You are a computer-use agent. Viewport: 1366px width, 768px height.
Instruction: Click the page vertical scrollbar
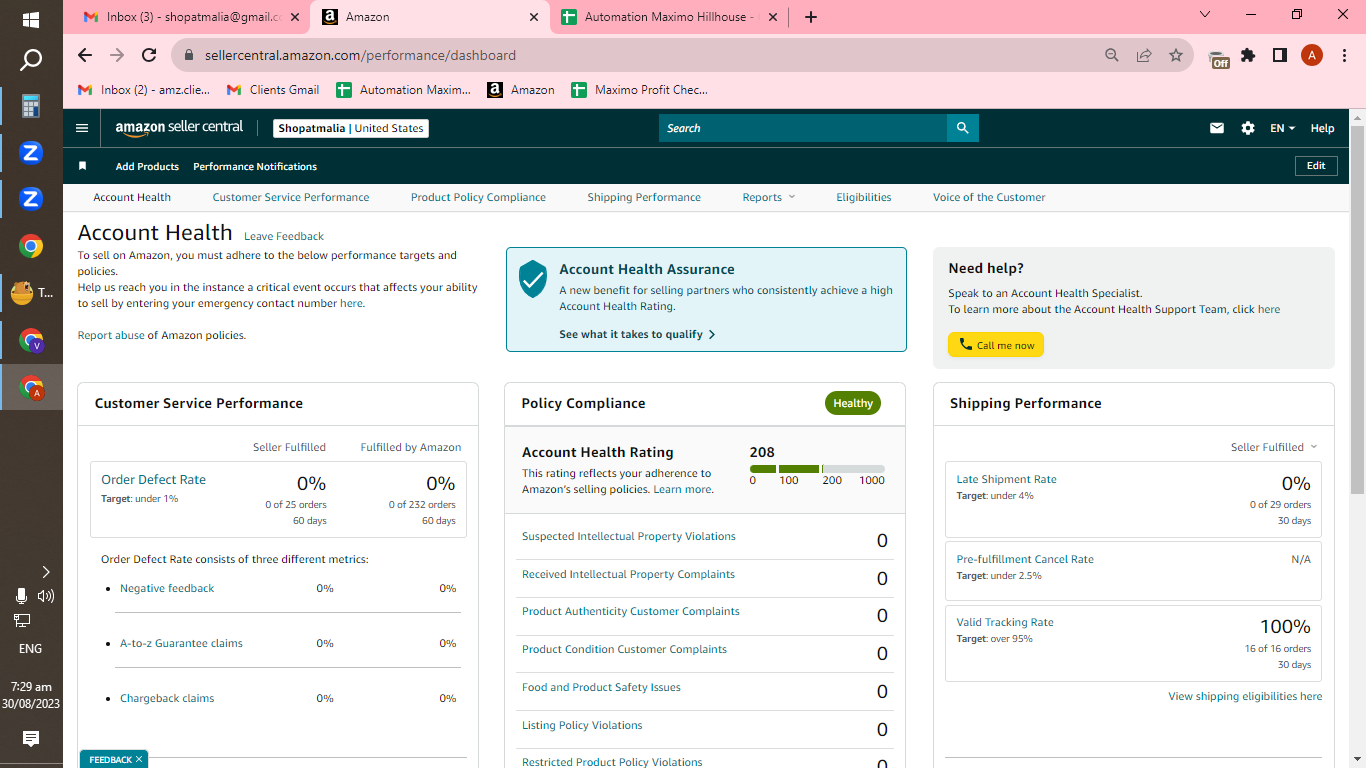click(x=1357, y=310)
